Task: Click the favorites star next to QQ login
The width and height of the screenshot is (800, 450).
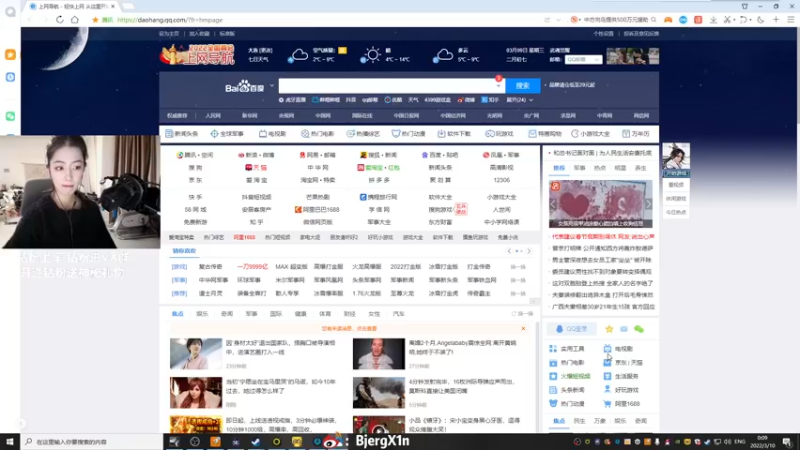Action: coord(609,329)
